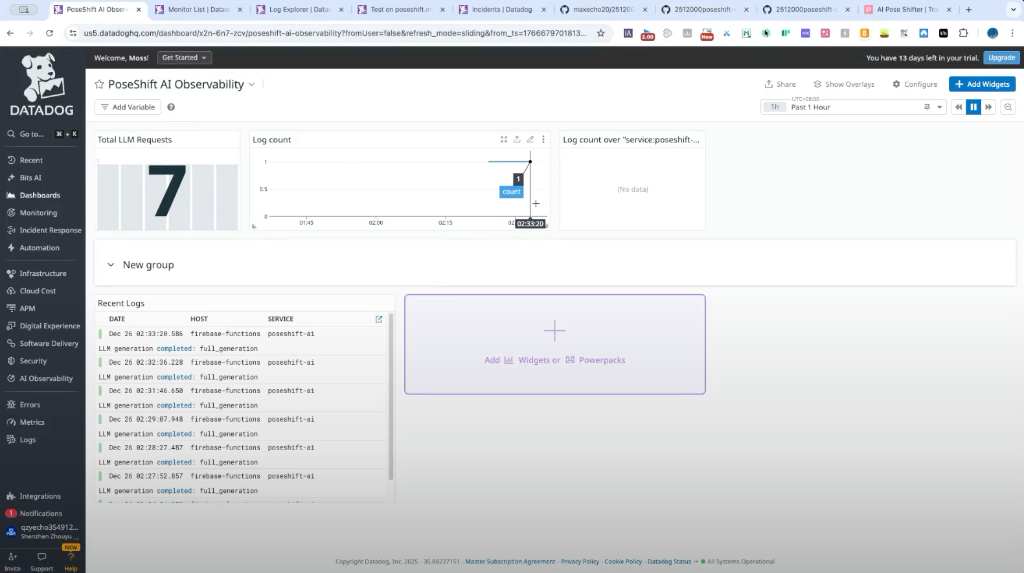Screen dimensions: 1024x573
Task: Click the zoom out time magnifier icon
Action: [1008, 107]
